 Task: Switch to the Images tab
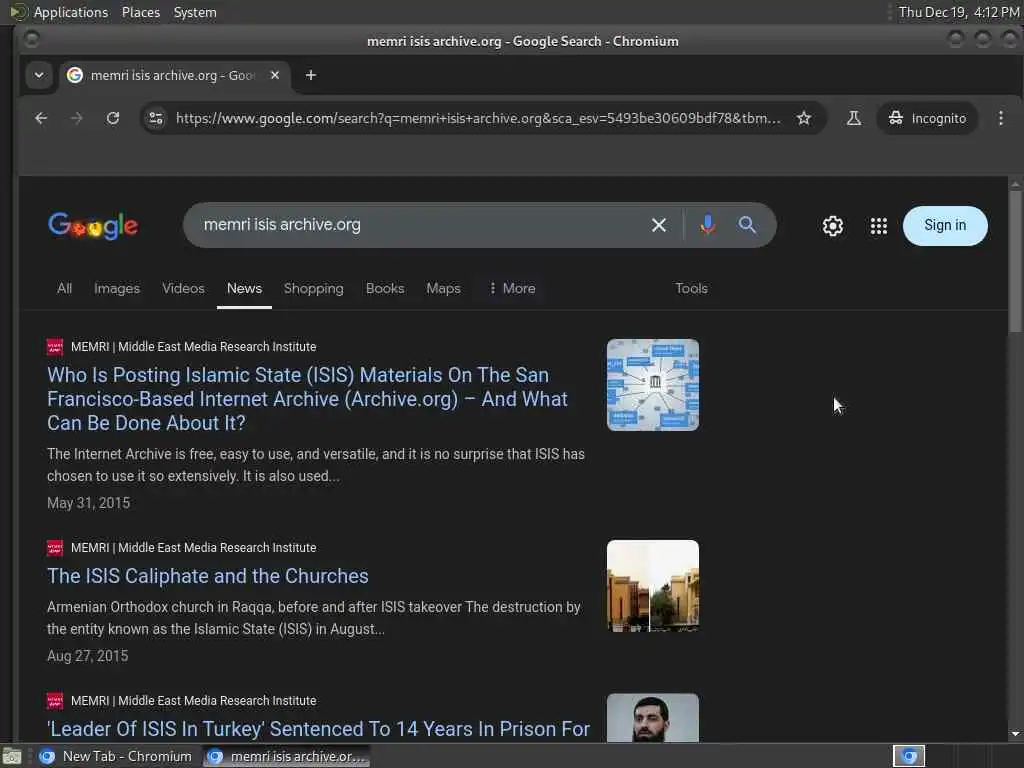117,288
